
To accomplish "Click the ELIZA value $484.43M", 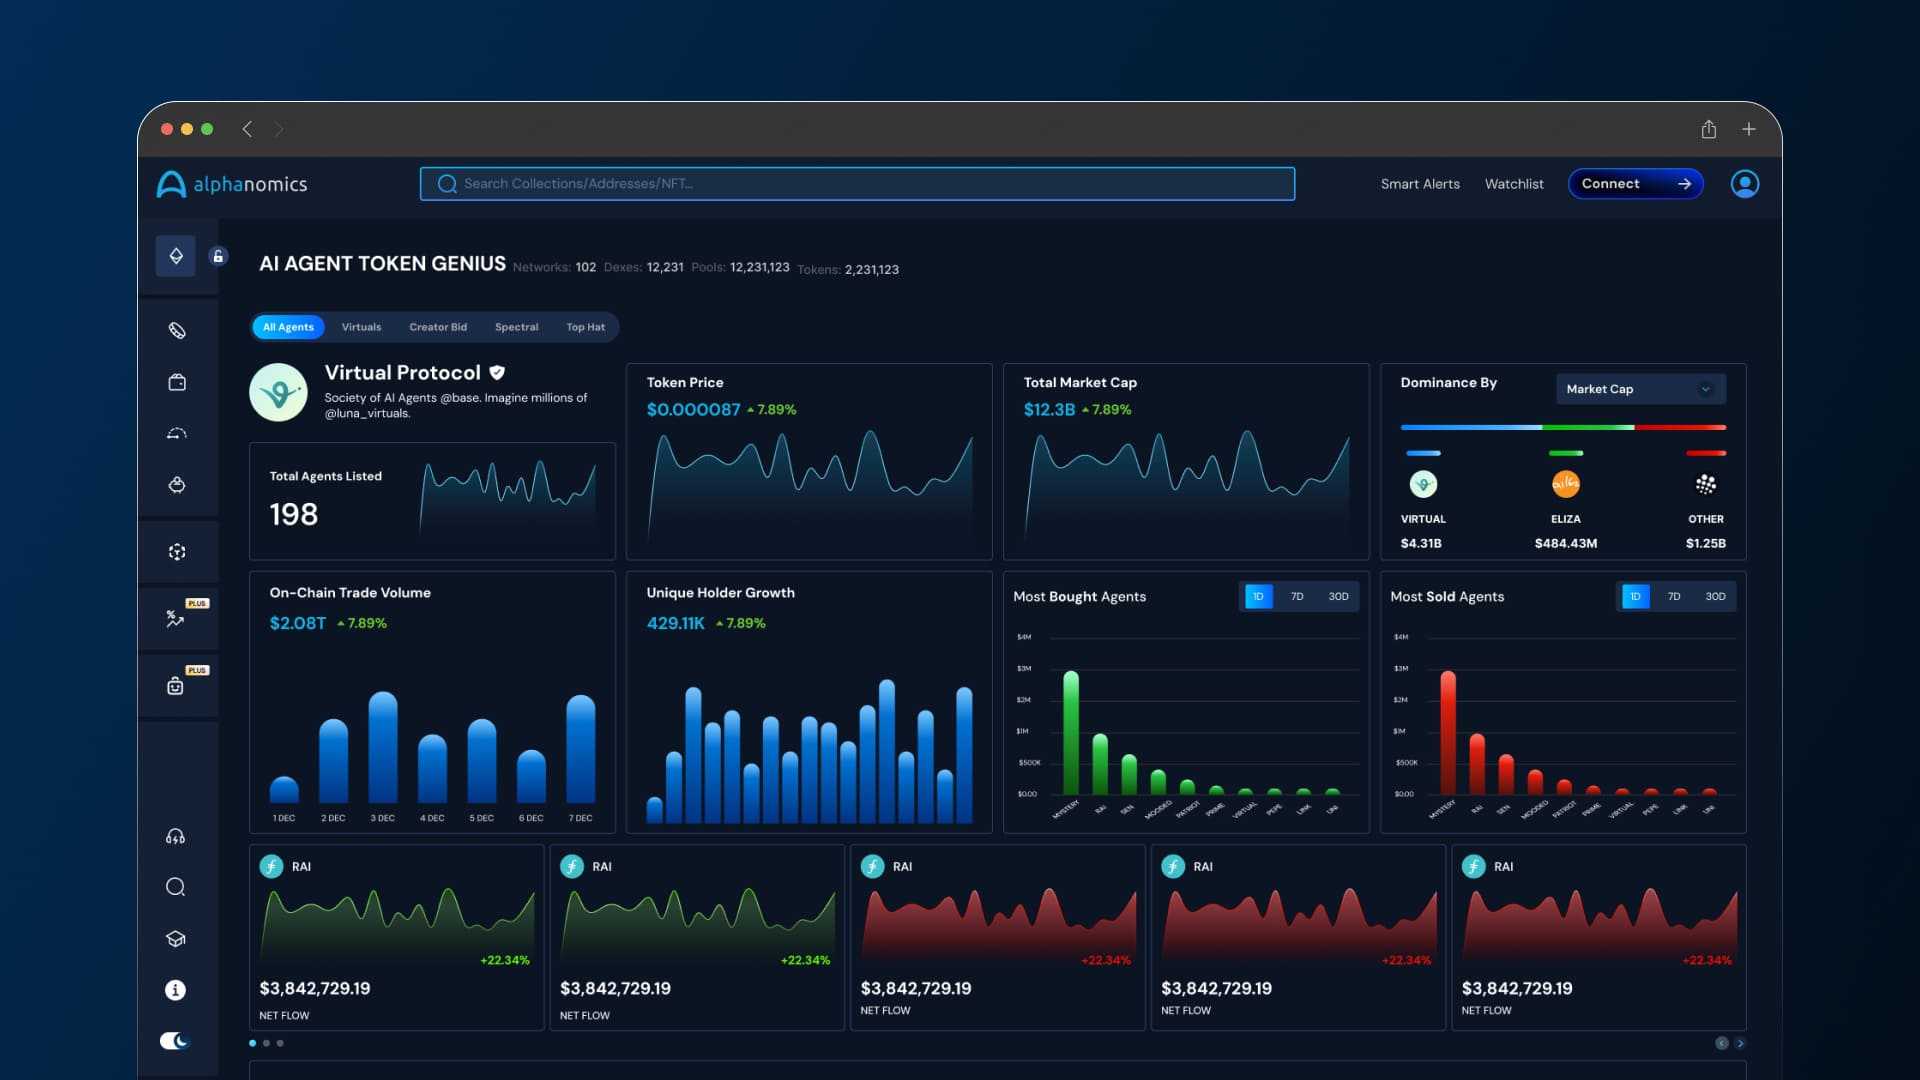I will click(1566, 543).
